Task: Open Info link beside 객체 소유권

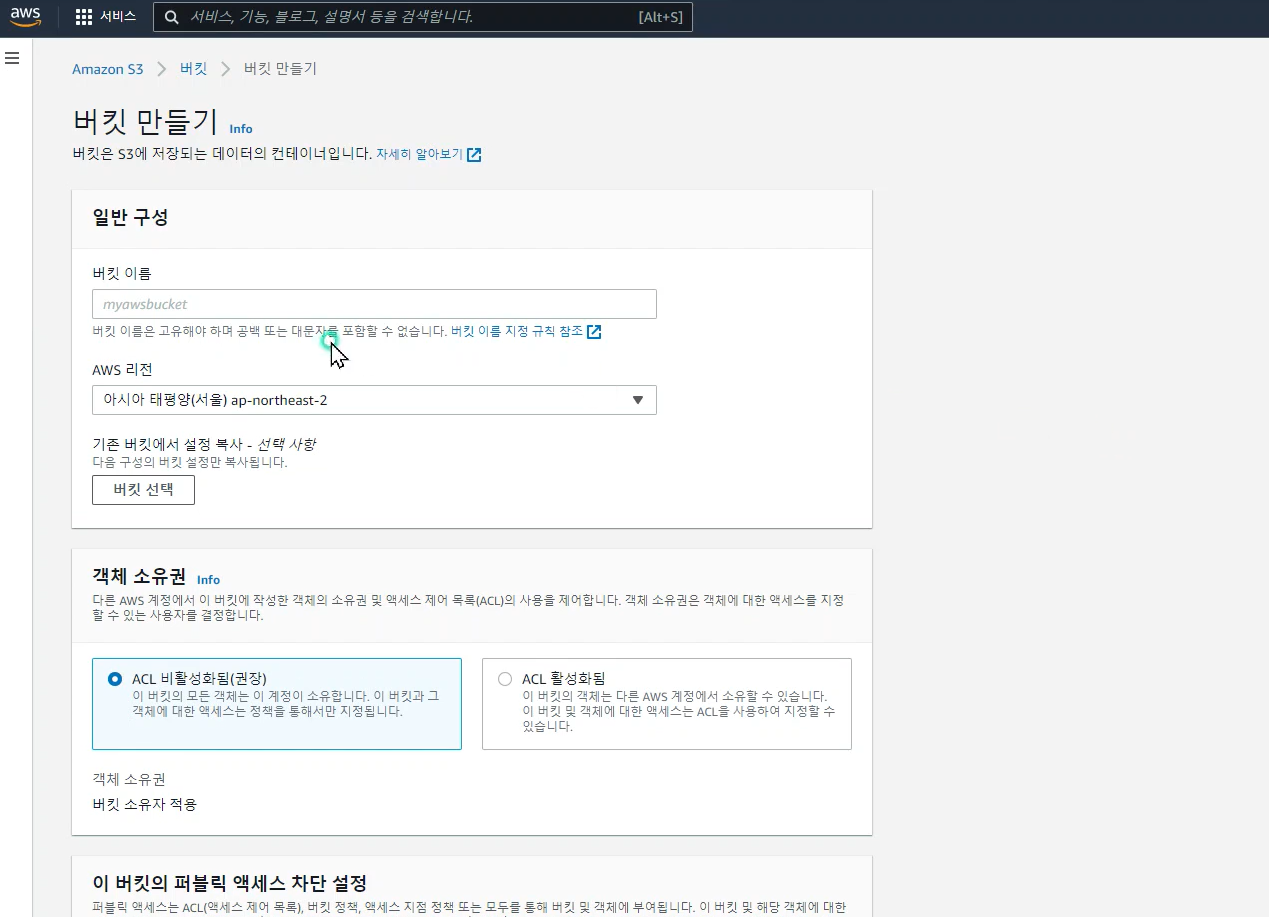Action: 208,580
